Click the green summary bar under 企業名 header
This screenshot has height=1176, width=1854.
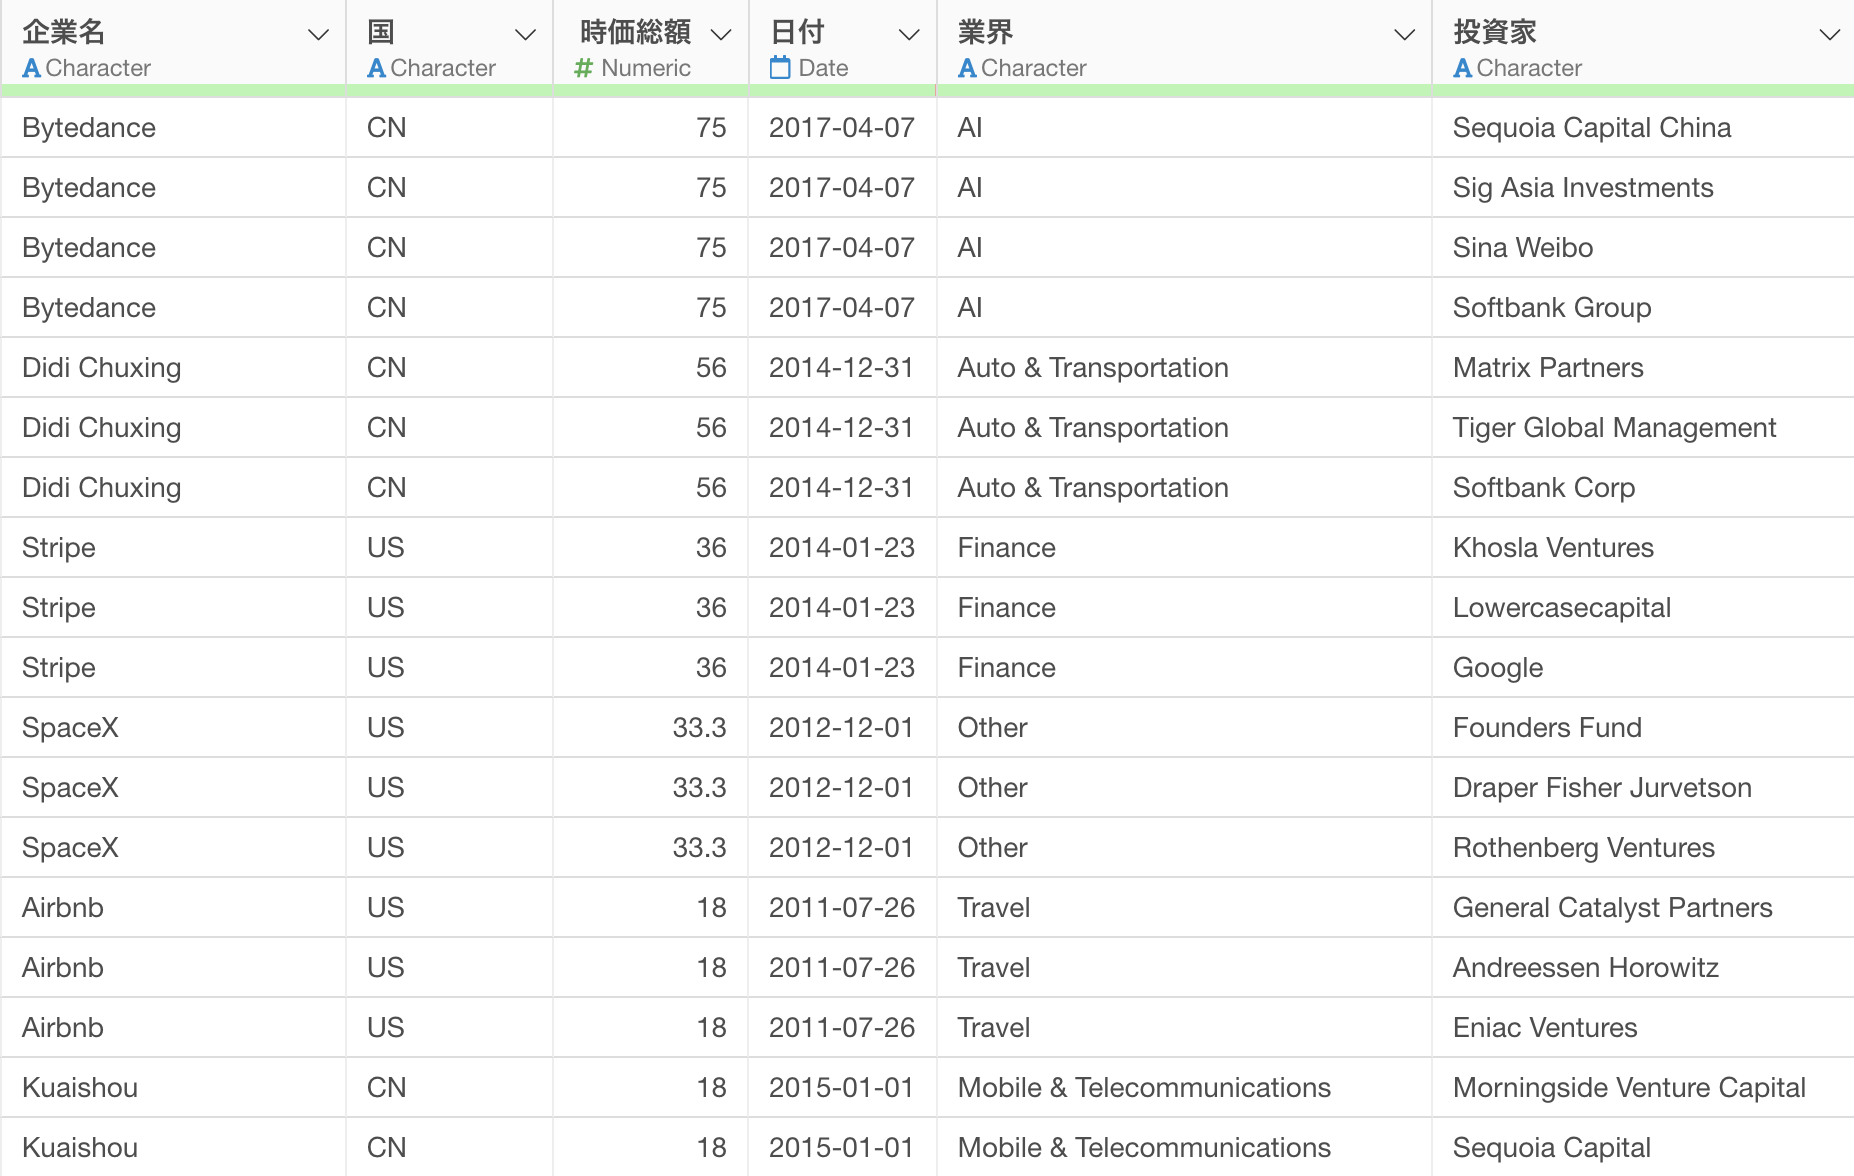click(174, 91)
